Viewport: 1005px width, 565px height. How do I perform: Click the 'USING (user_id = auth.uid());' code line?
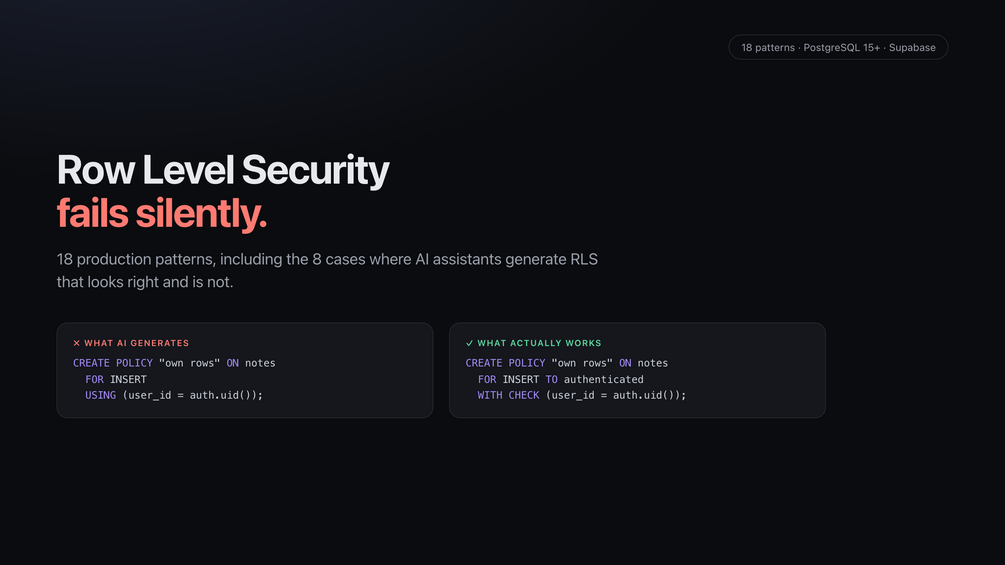coord(174,395)
